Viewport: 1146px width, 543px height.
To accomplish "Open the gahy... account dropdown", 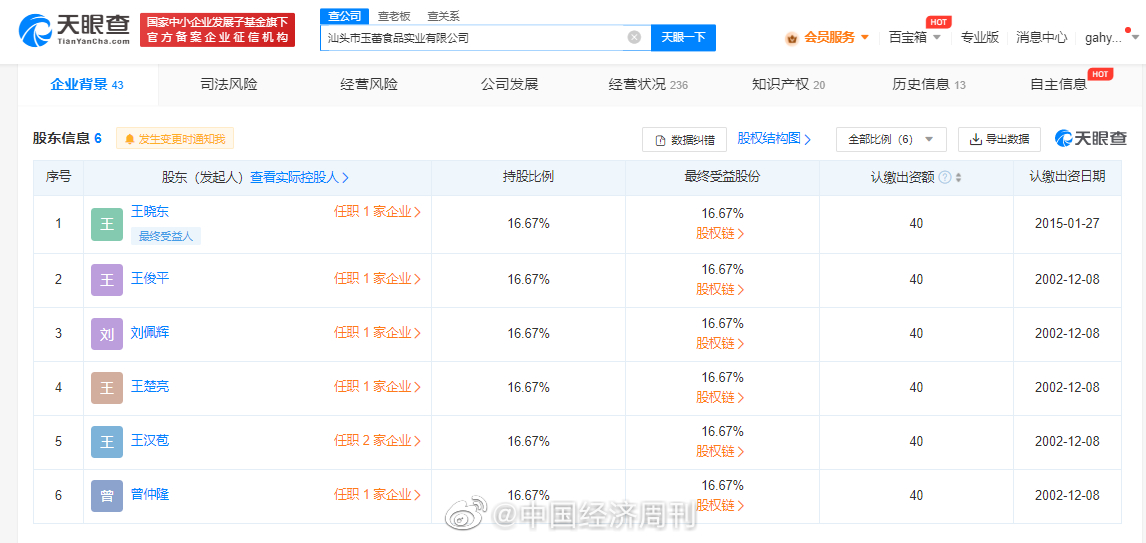I will click(1111, 38).
